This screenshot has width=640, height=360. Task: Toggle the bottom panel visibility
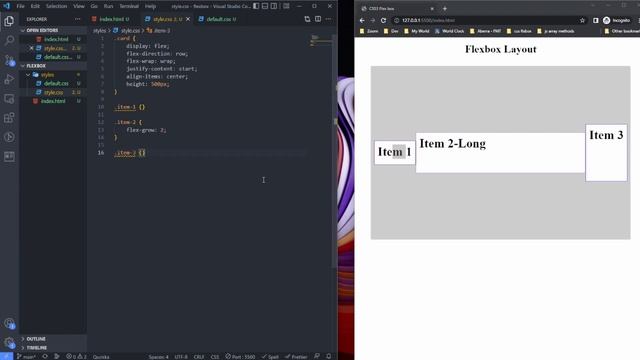265,6
